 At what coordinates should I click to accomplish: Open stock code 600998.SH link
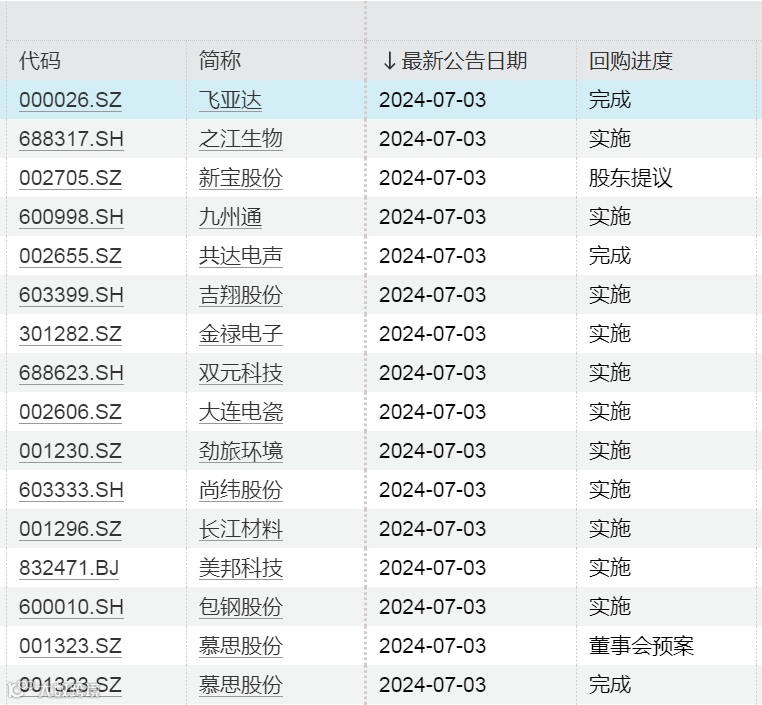click(71, 217)
